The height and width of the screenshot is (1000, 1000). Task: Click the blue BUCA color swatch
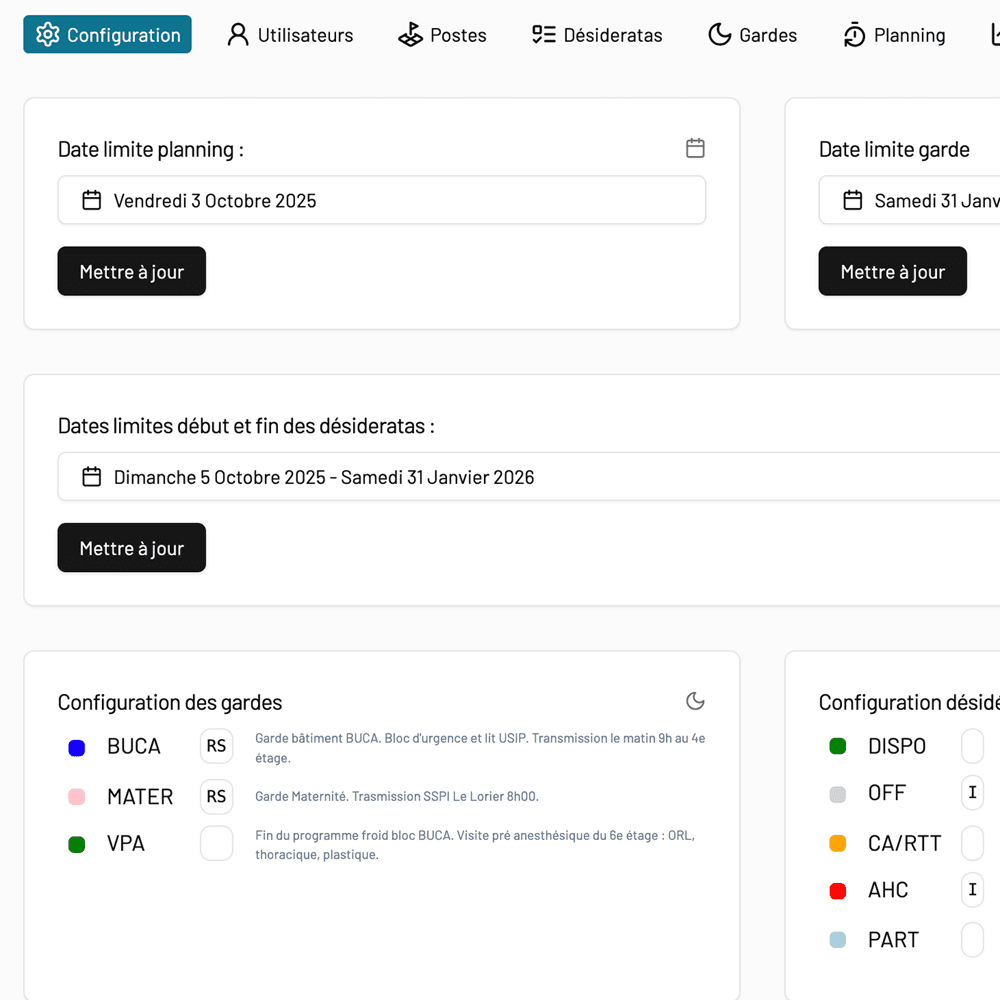point(76,748)
